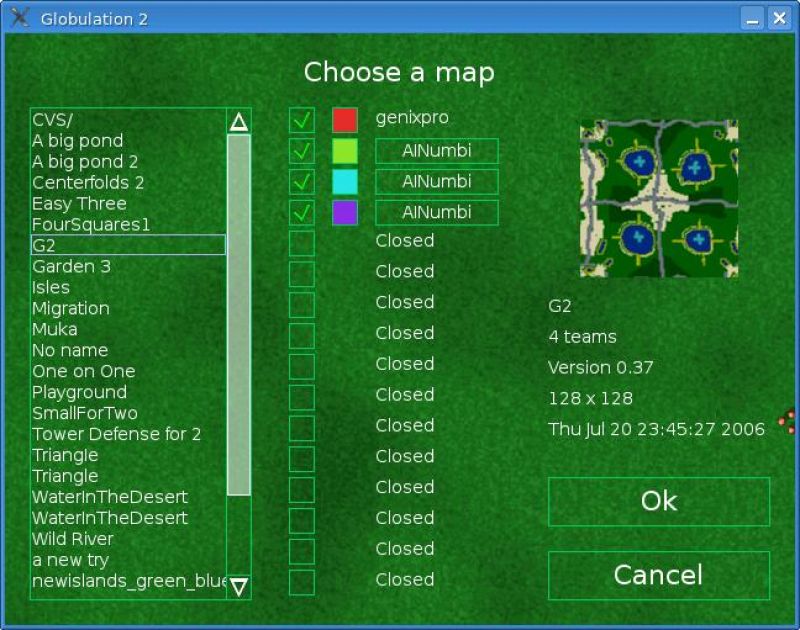Select the highlighted "G2" map entry
800x630 pixels.
pyautogui.click(x=128, y=245)
